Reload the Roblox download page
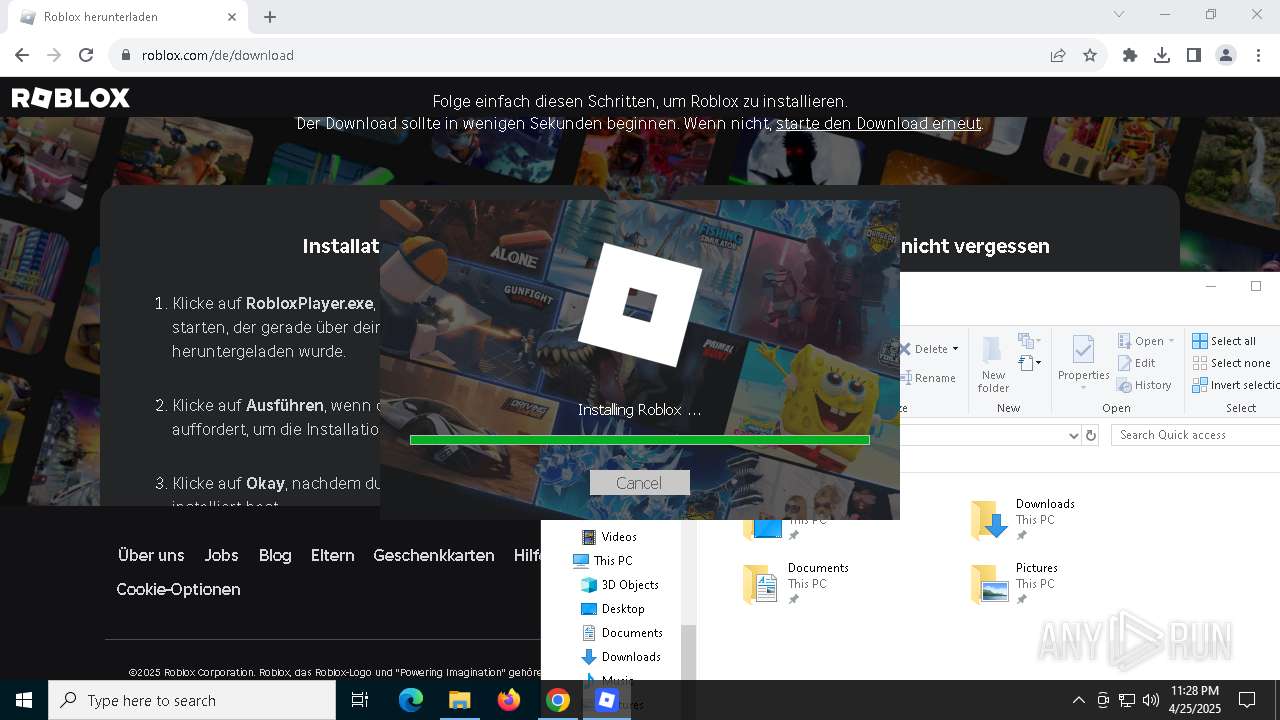Screen dimensions: 1280x720 pos(86,55)
